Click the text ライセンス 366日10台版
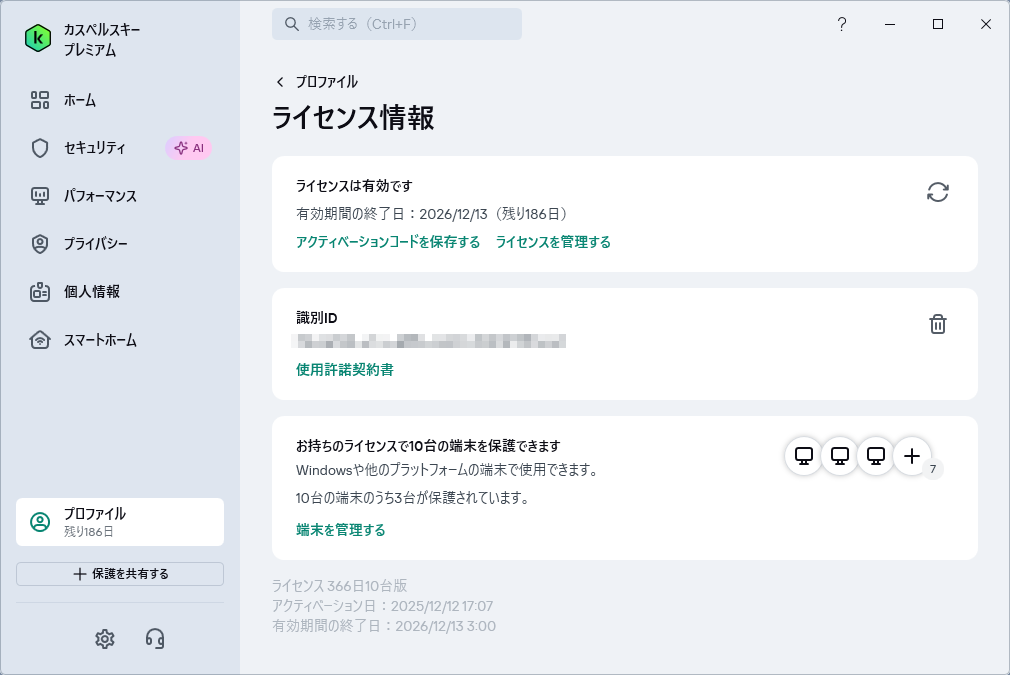Viewport: 1010px width, 675px height. pyautogui.click(x=339, y=585)
